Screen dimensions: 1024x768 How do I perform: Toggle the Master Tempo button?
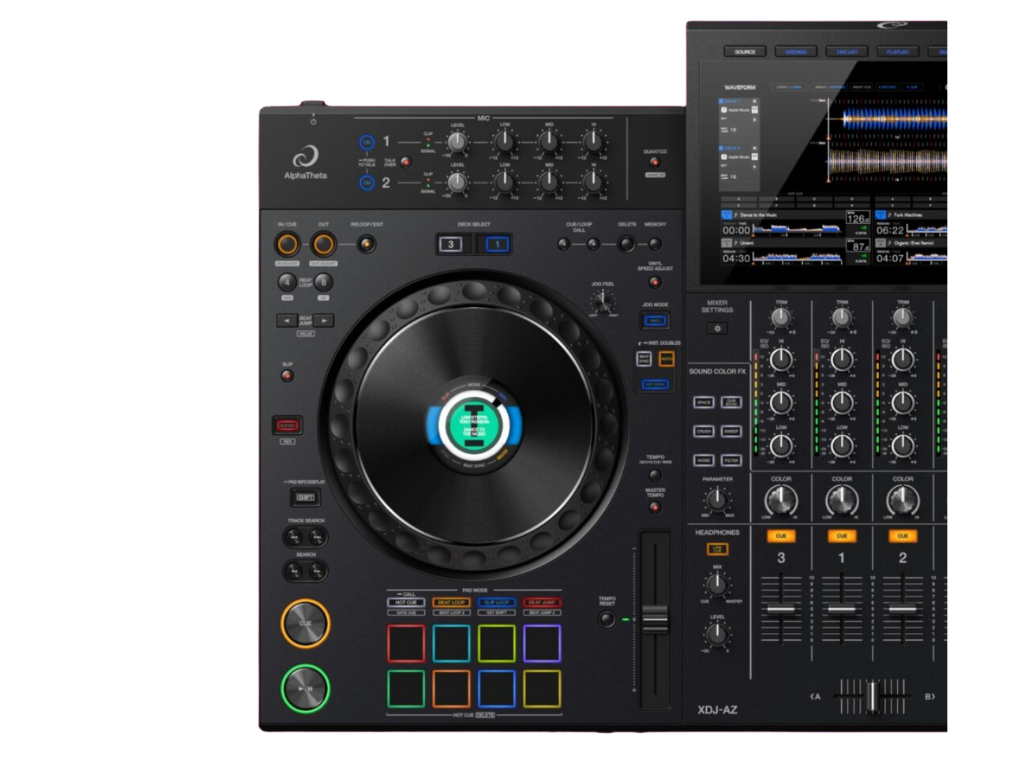(x=654, y=506)
